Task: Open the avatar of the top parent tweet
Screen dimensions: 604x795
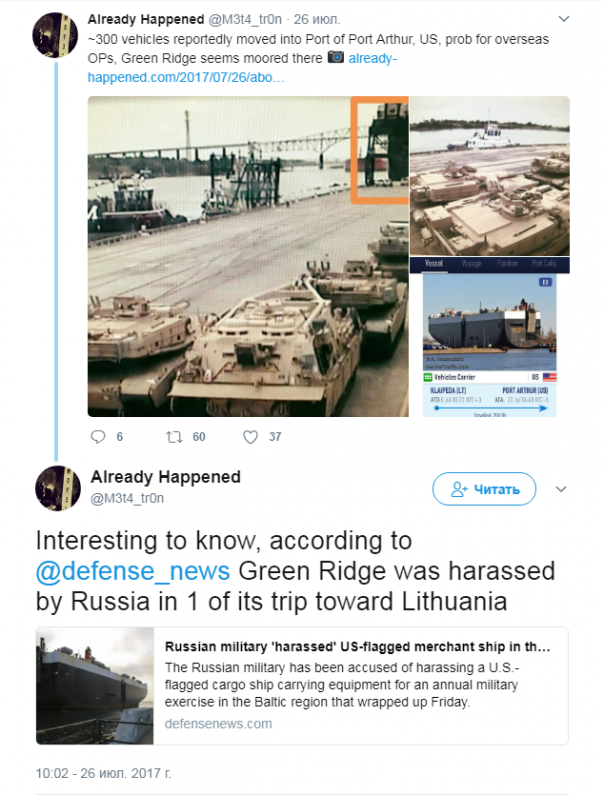Action: pos(57,35)
